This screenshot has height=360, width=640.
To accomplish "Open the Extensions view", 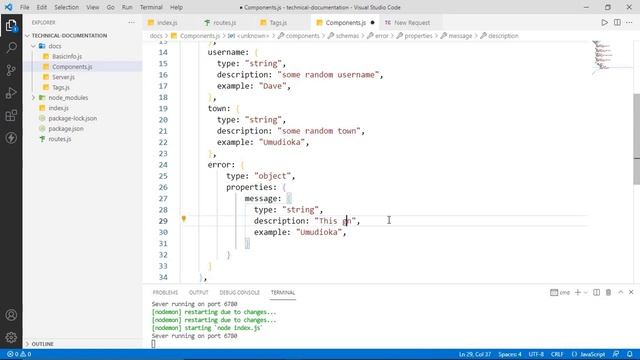I will click(x=11, y=116).
